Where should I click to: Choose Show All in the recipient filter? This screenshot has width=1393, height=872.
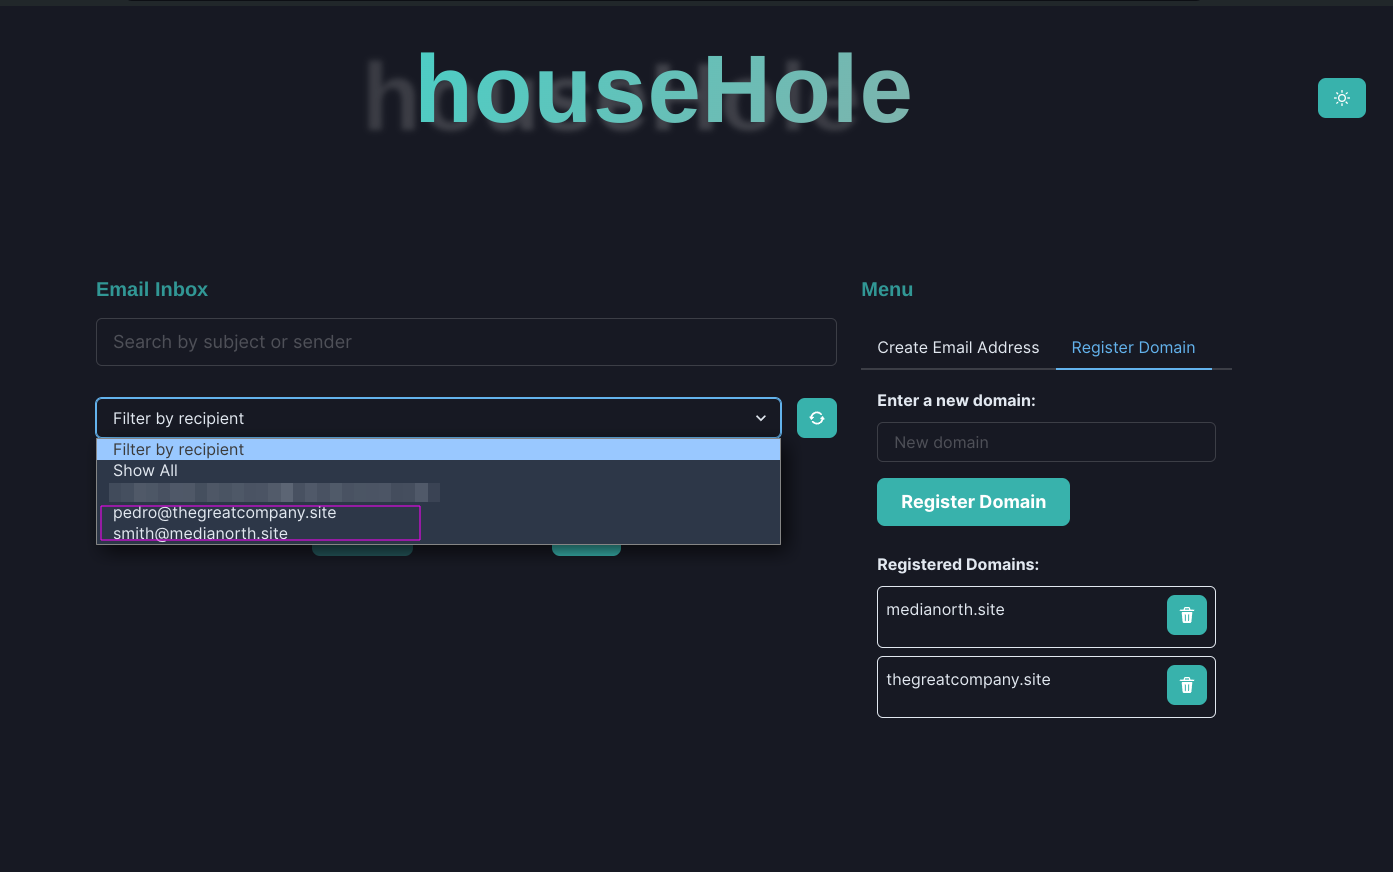[x=438, y=471]
